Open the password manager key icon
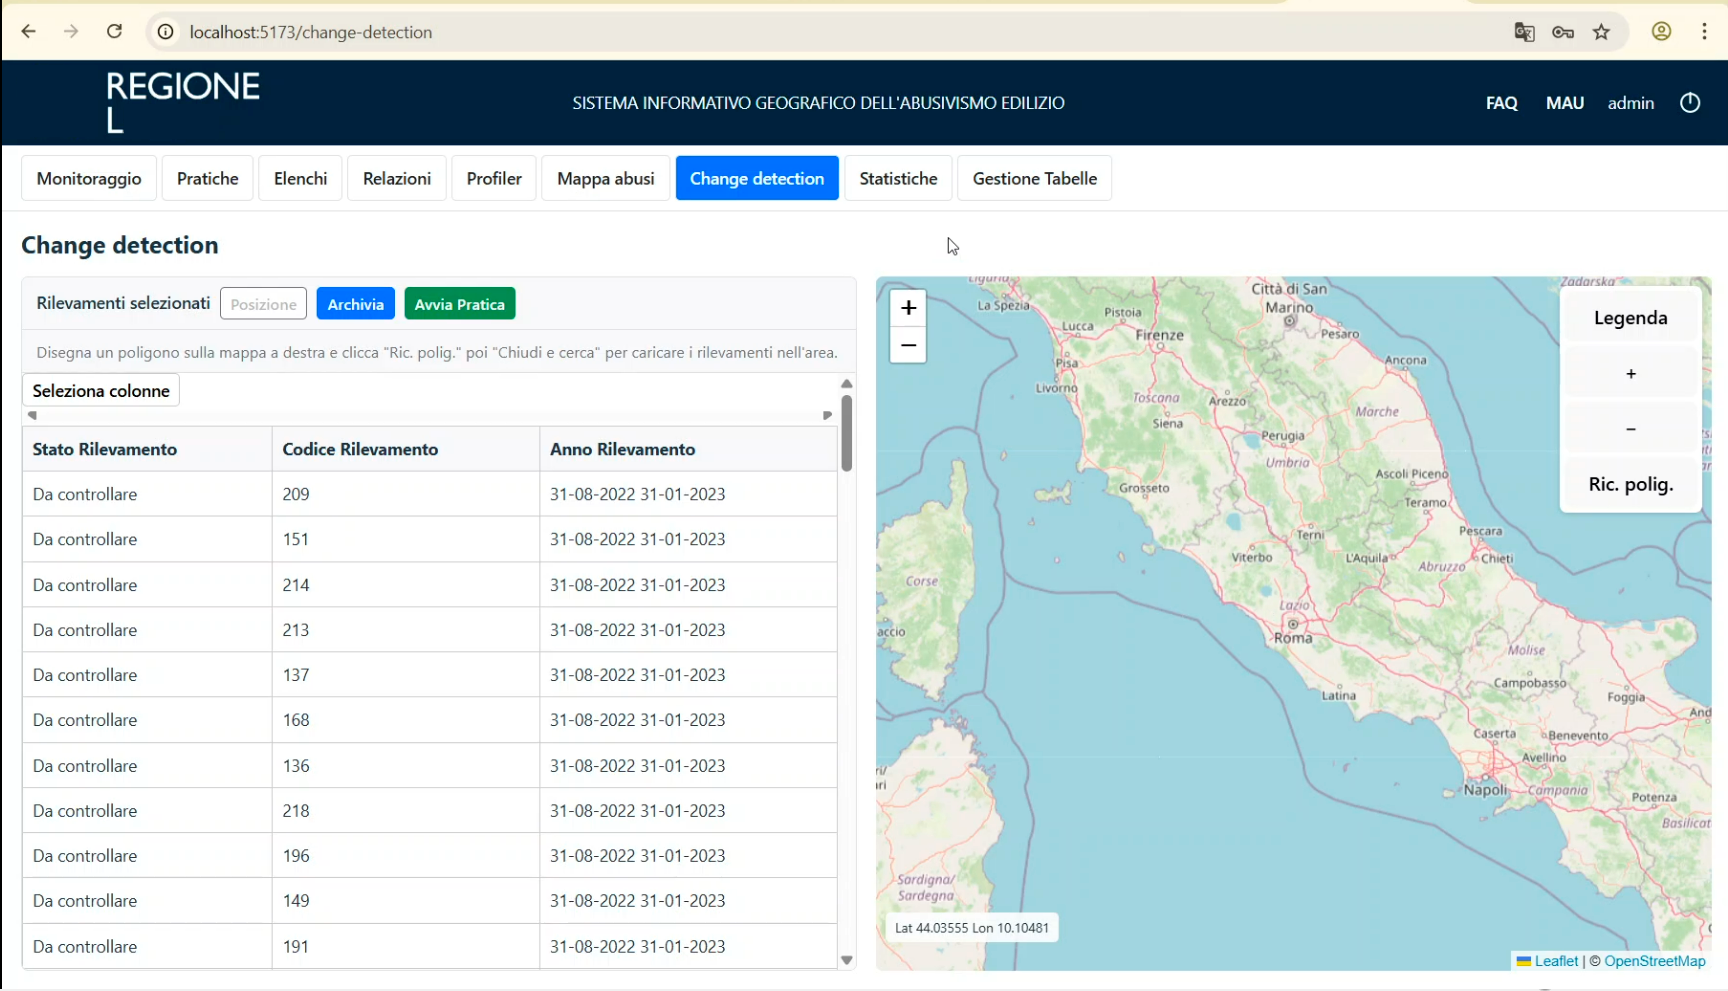 point(1563,32)
